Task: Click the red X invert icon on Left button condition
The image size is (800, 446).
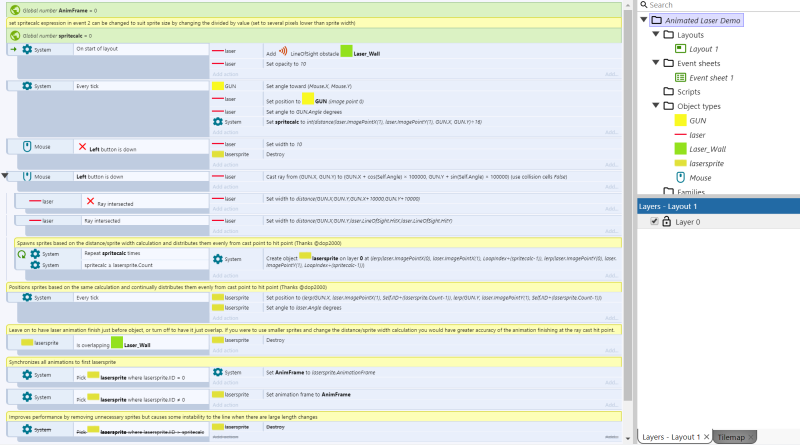Action: point(82,146)
